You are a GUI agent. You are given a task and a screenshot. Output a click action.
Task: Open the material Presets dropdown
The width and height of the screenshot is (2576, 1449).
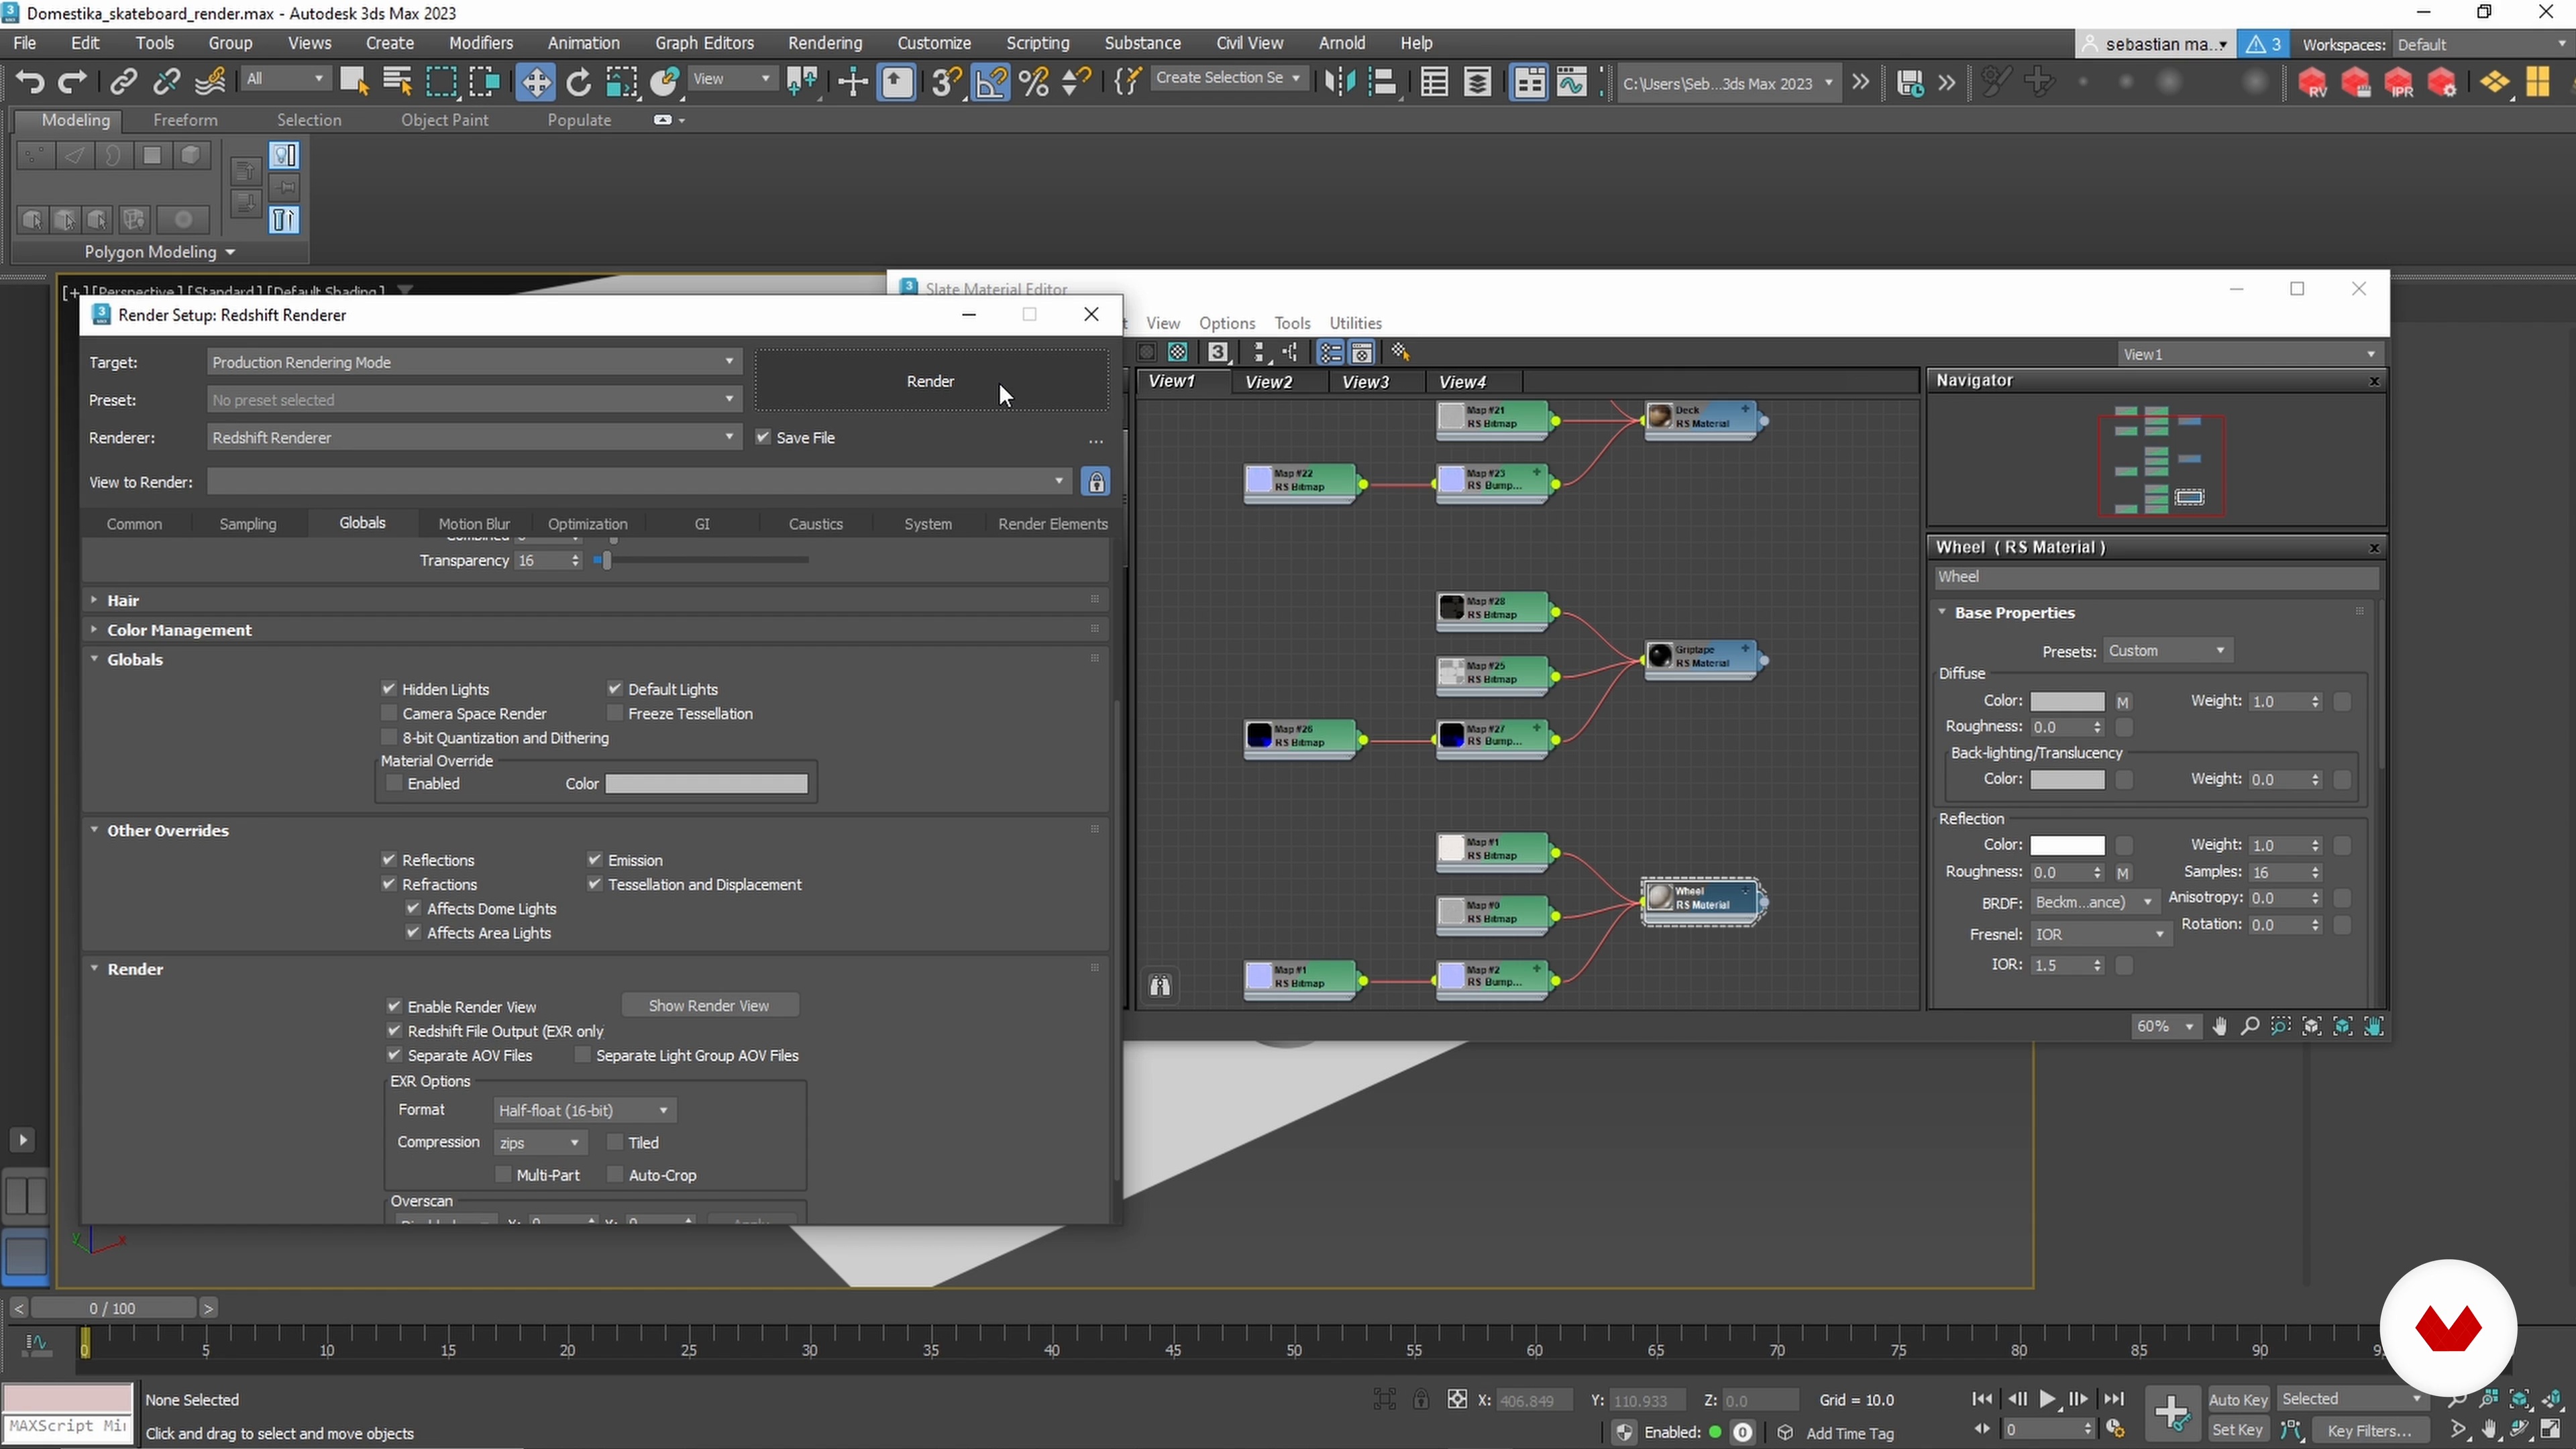[x=2168, y=651]
